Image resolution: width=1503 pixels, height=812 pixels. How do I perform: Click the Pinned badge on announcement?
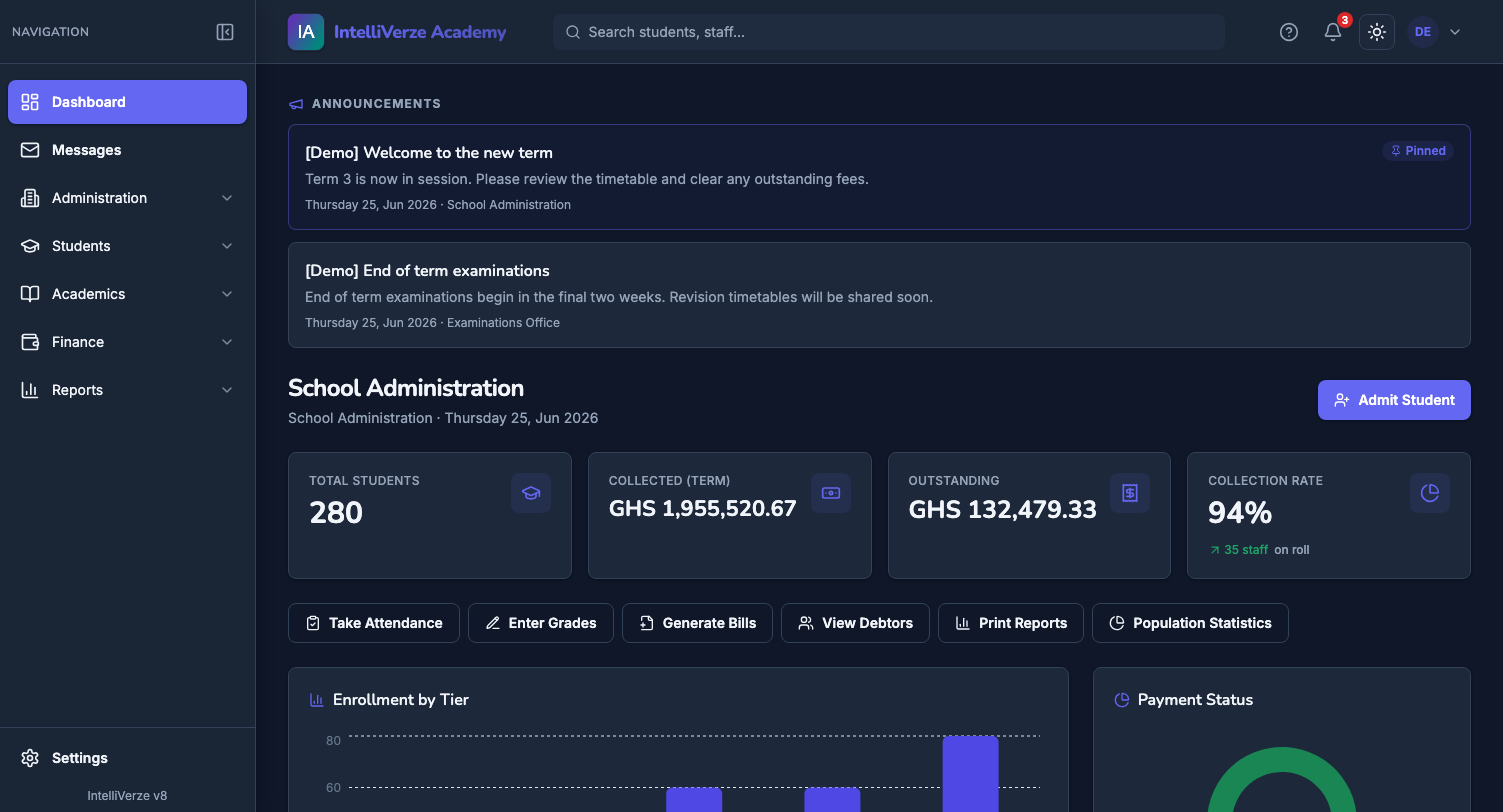pyautogui.click(x=1418, y=151)
